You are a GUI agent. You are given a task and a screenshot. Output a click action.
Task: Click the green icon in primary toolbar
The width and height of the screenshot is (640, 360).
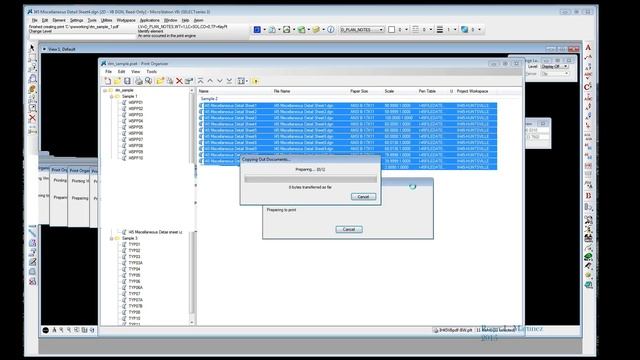pyautogui.click(x=301, y=29)
